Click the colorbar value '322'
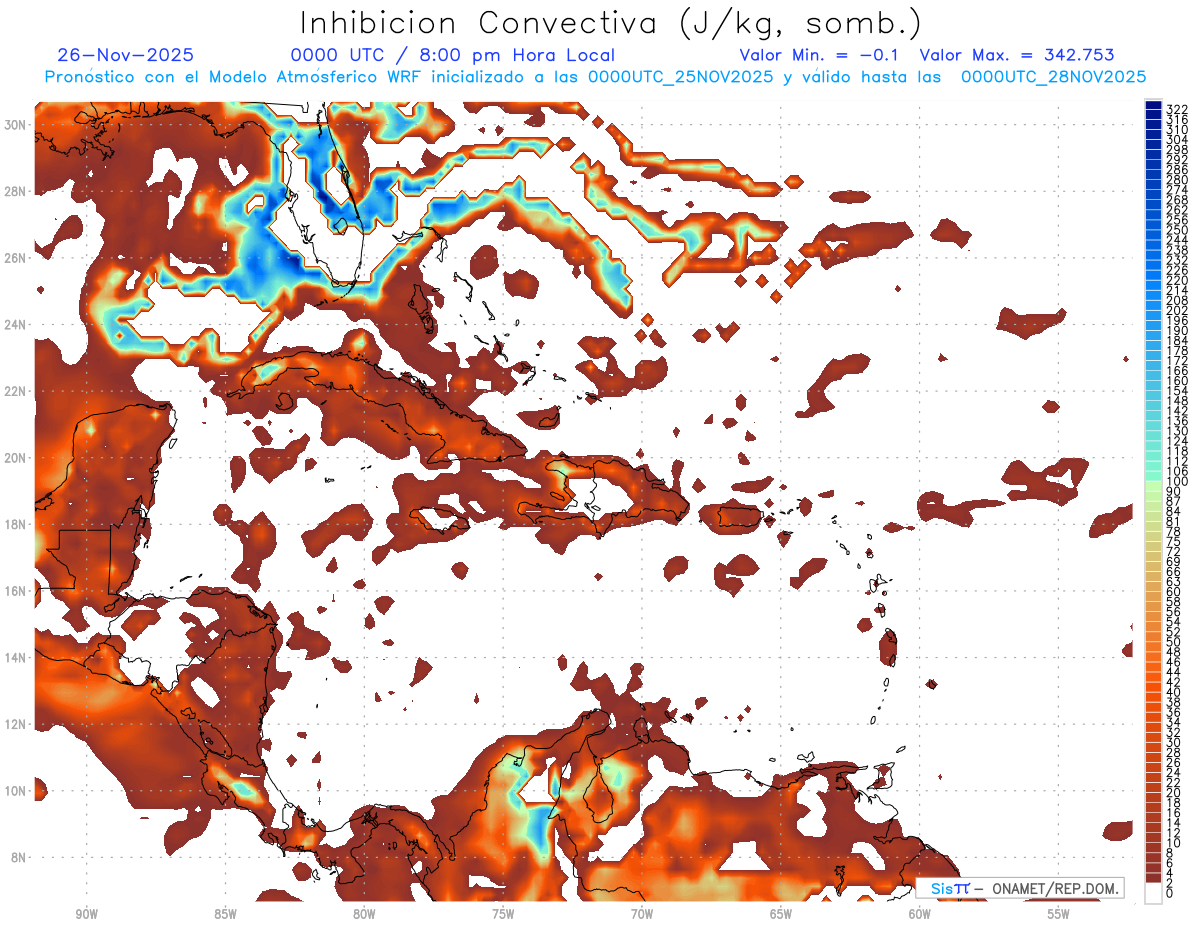 [1177, 108]
